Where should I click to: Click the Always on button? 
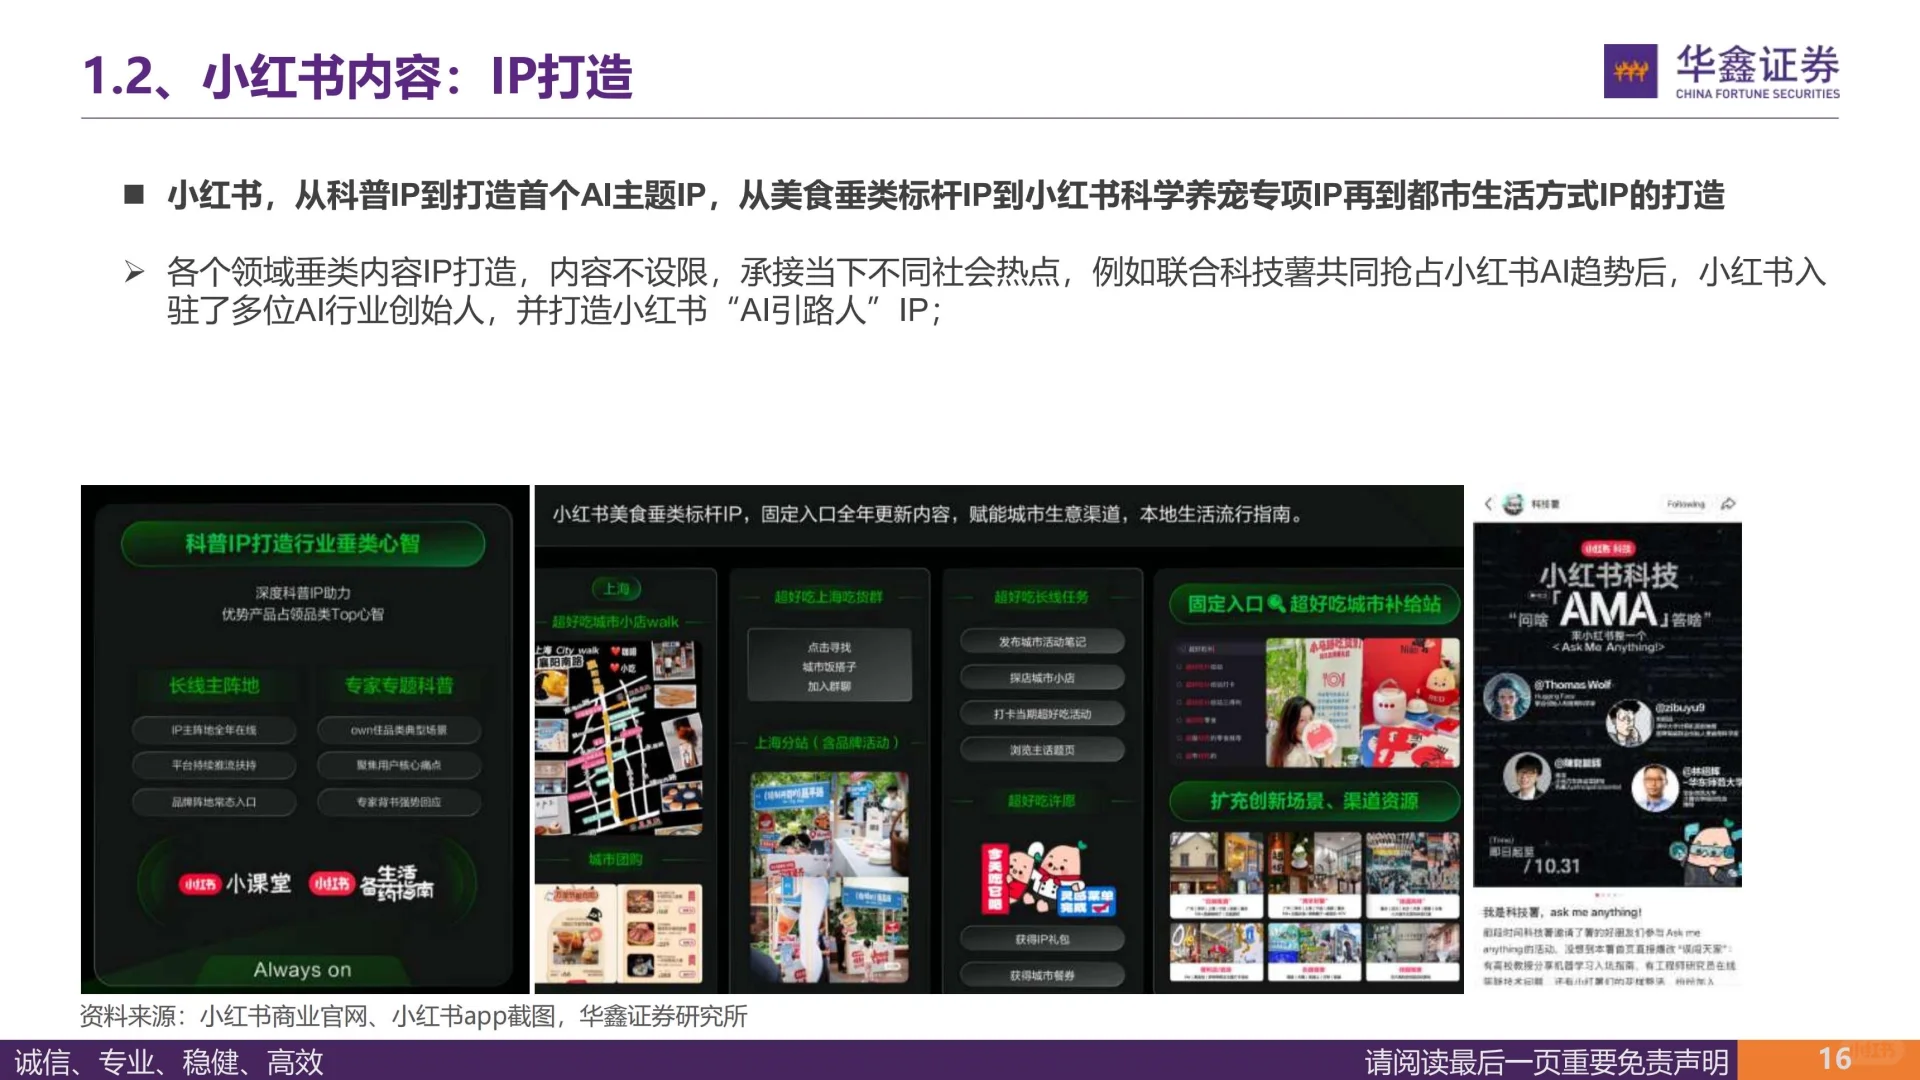302,970
